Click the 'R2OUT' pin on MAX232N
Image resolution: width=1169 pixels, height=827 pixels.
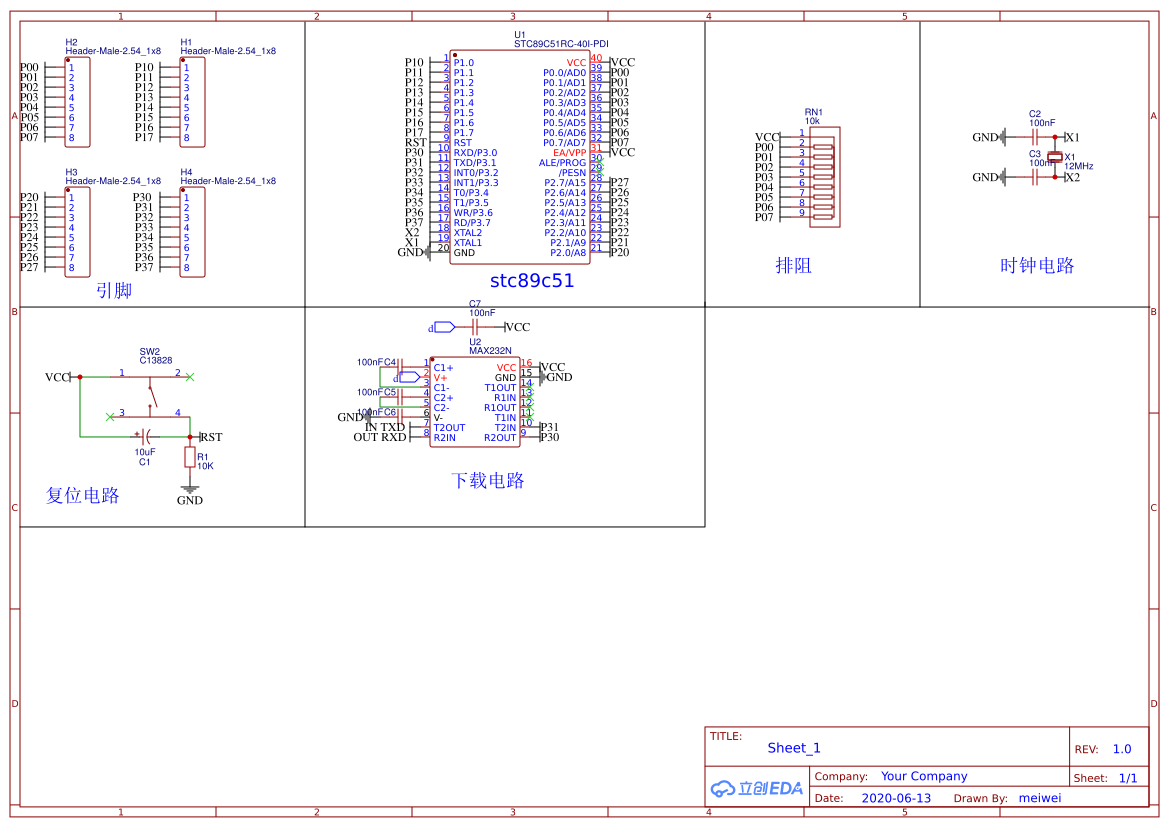[500, 438]
